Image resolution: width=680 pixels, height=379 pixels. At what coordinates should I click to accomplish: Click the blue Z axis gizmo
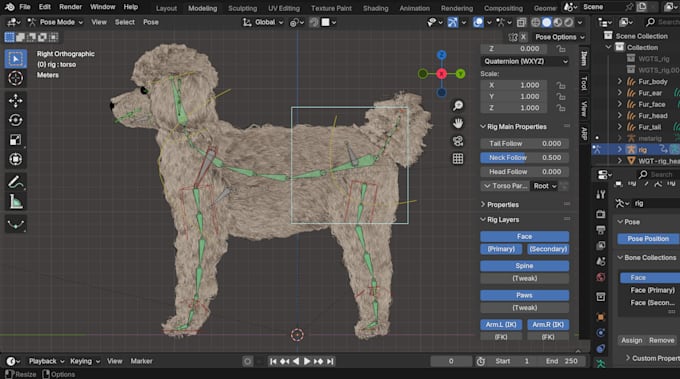pos(441,55)
